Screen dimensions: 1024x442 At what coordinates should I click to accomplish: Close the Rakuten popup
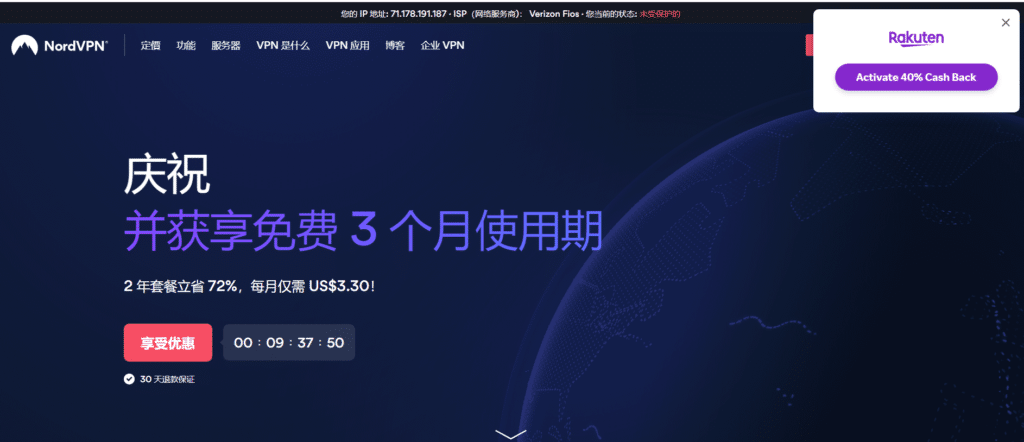[x=1006, y=23]
